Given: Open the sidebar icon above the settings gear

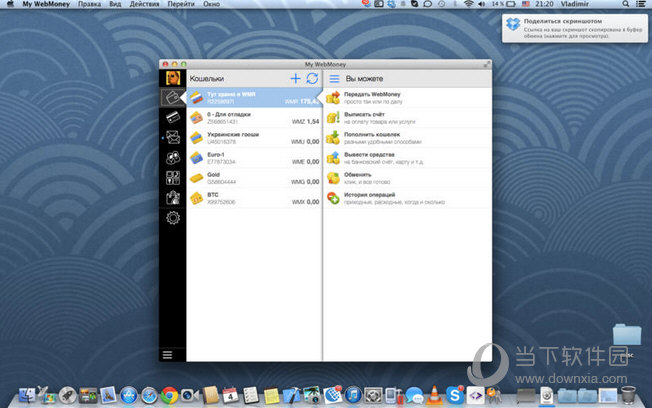Looking at the screenshot, I should point(173,198).
